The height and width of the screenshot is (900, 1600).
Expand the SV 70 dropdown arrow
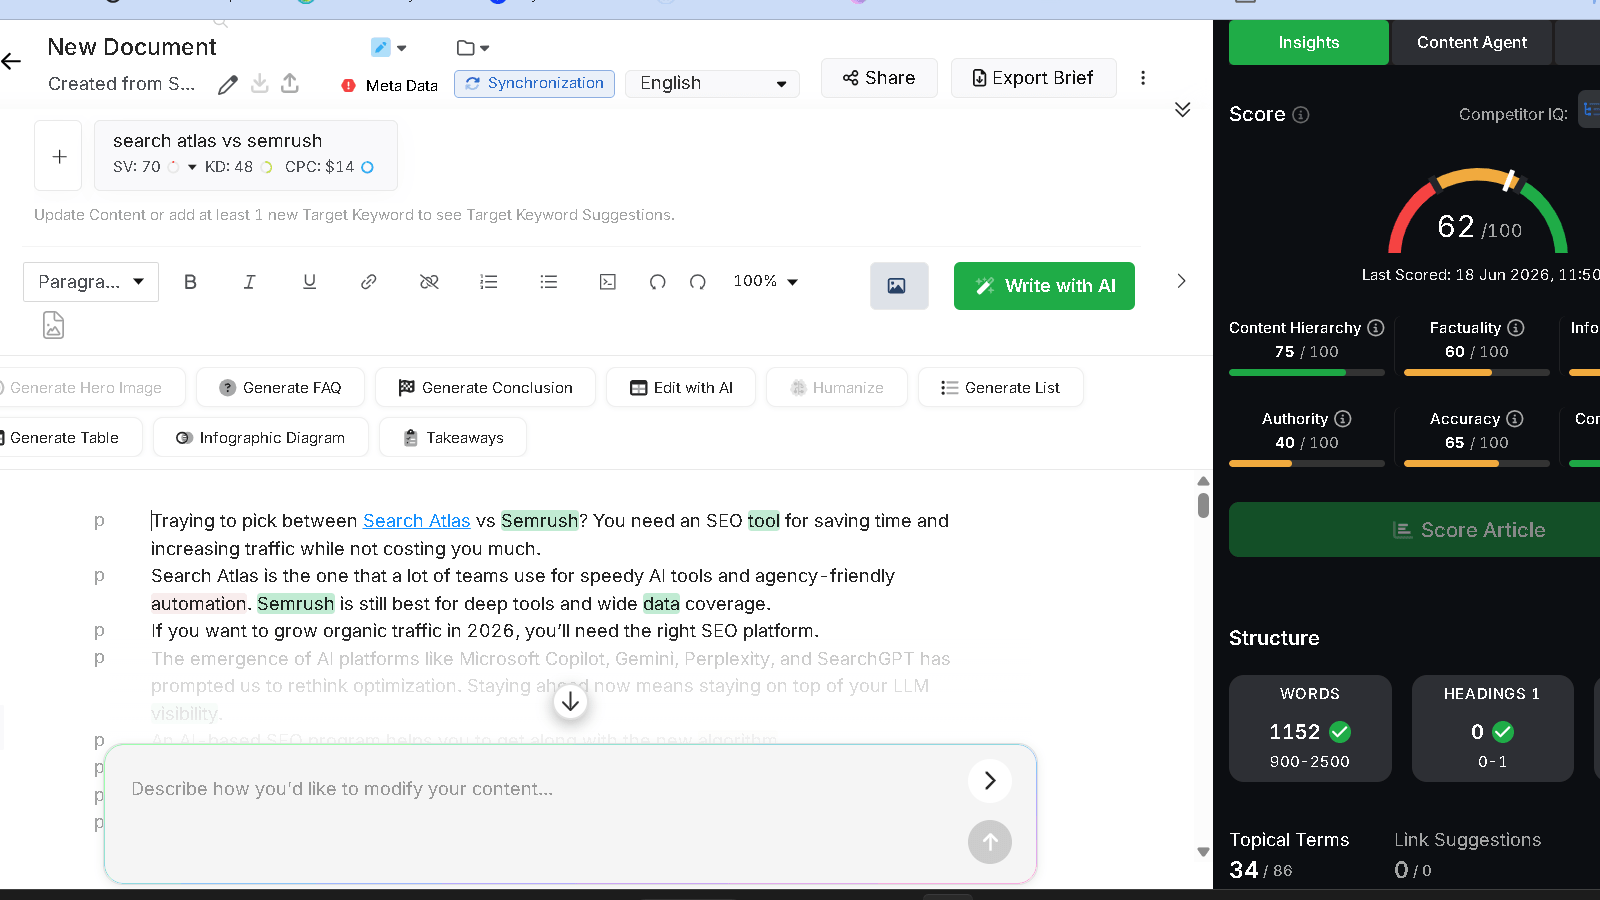[192, 168]
